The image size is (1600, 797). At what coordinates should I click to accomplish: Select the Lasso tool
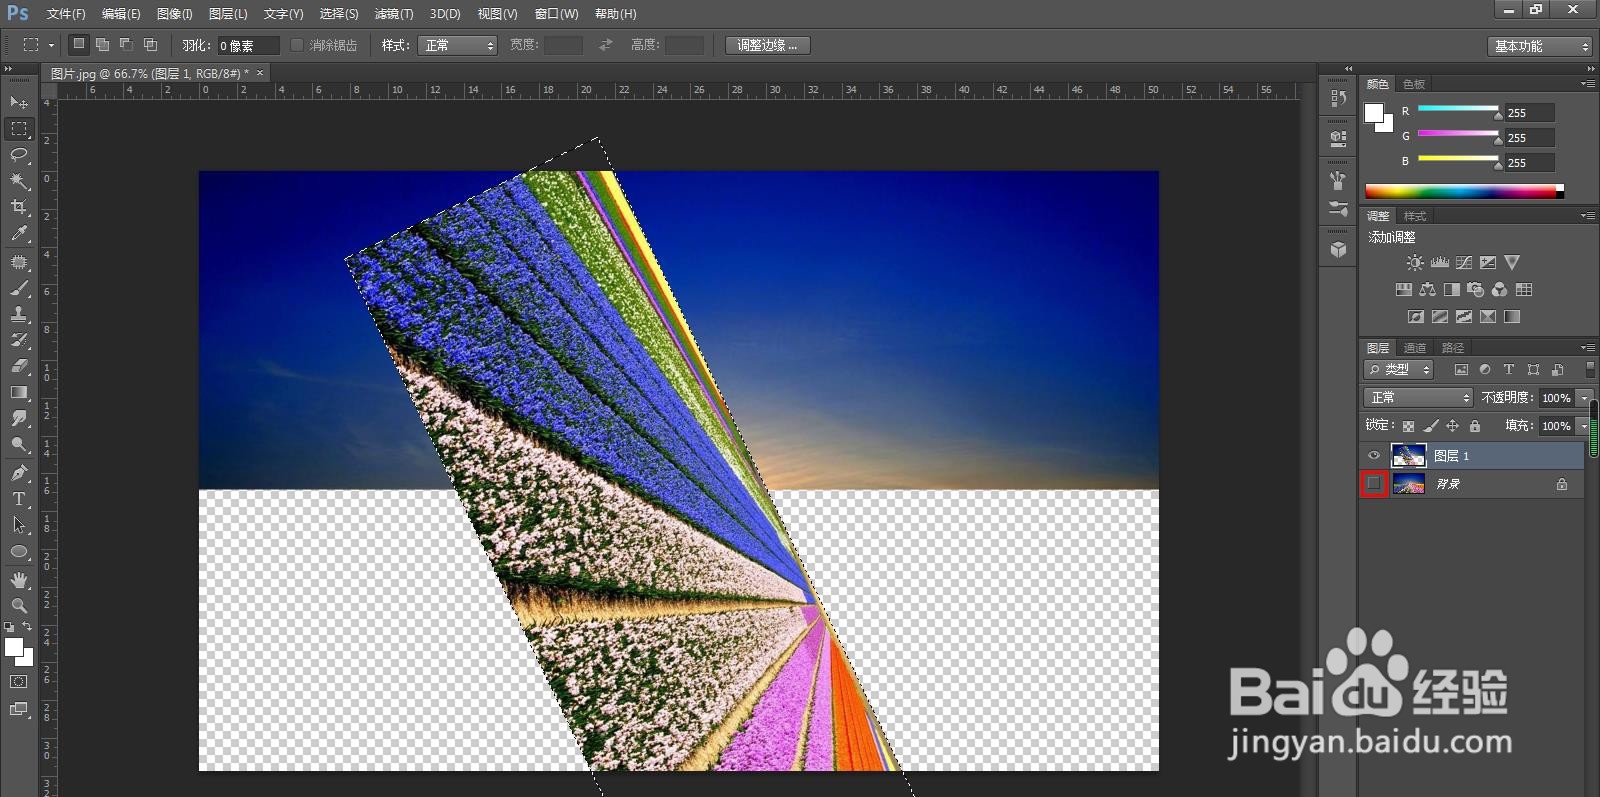pos(19,154)
